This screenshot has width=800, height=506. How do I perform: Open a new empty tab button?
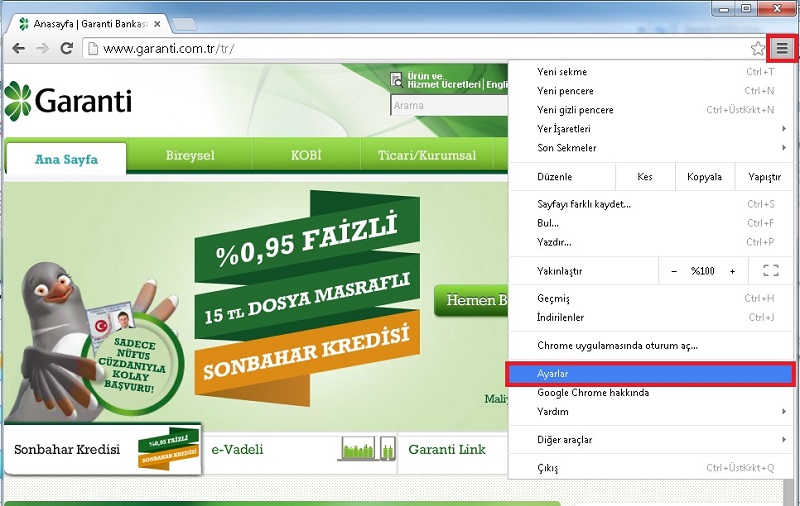click(x=184, y=23)
